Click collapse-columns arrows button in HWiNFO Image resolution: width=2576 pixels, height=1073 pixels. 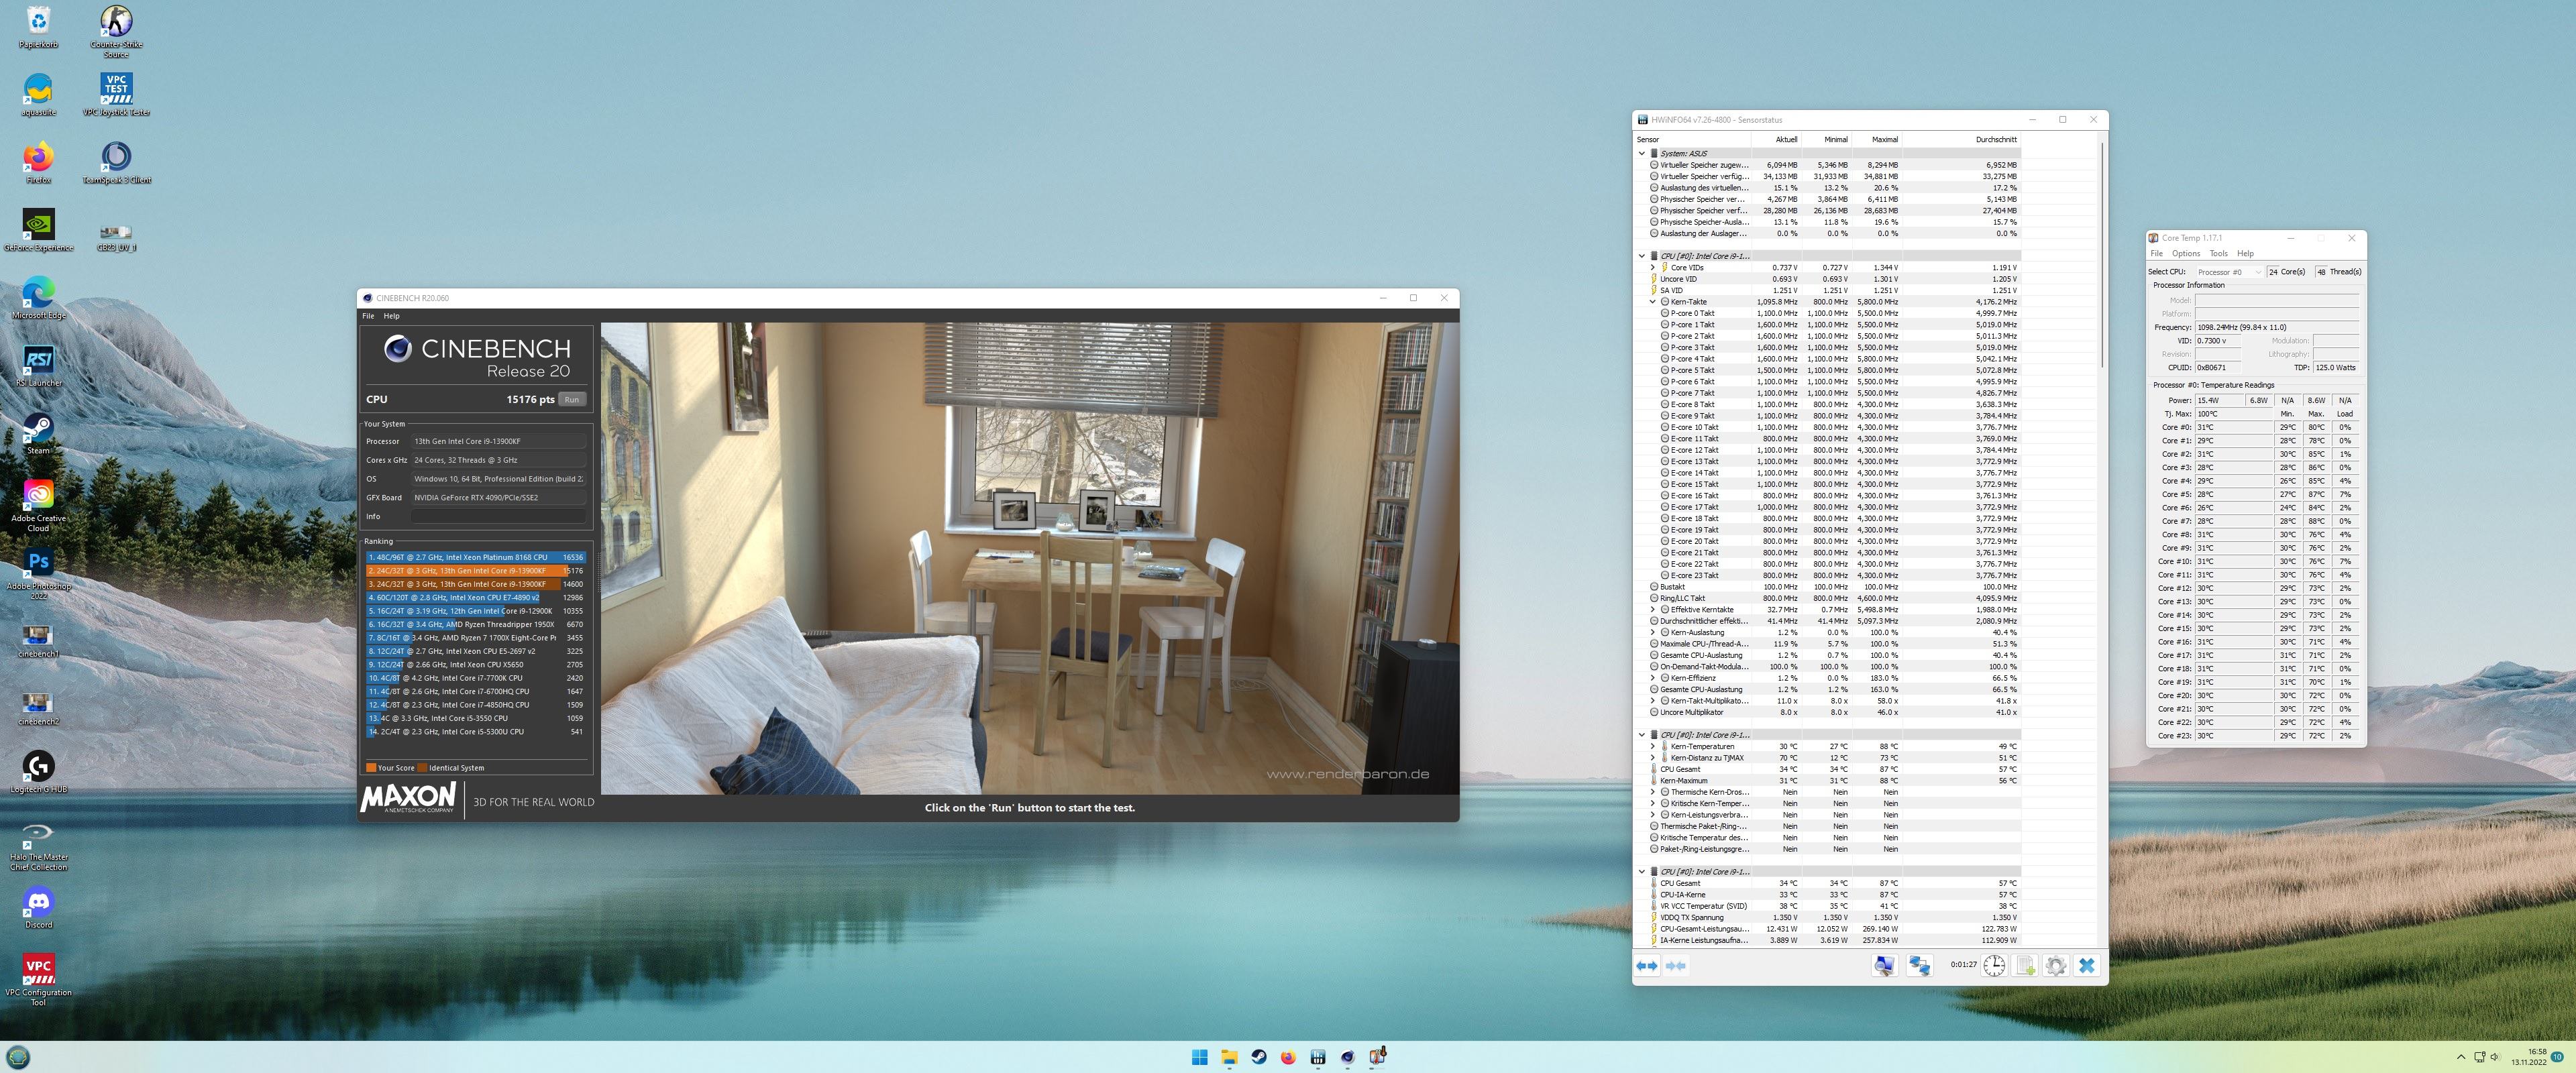[1676, 965]
